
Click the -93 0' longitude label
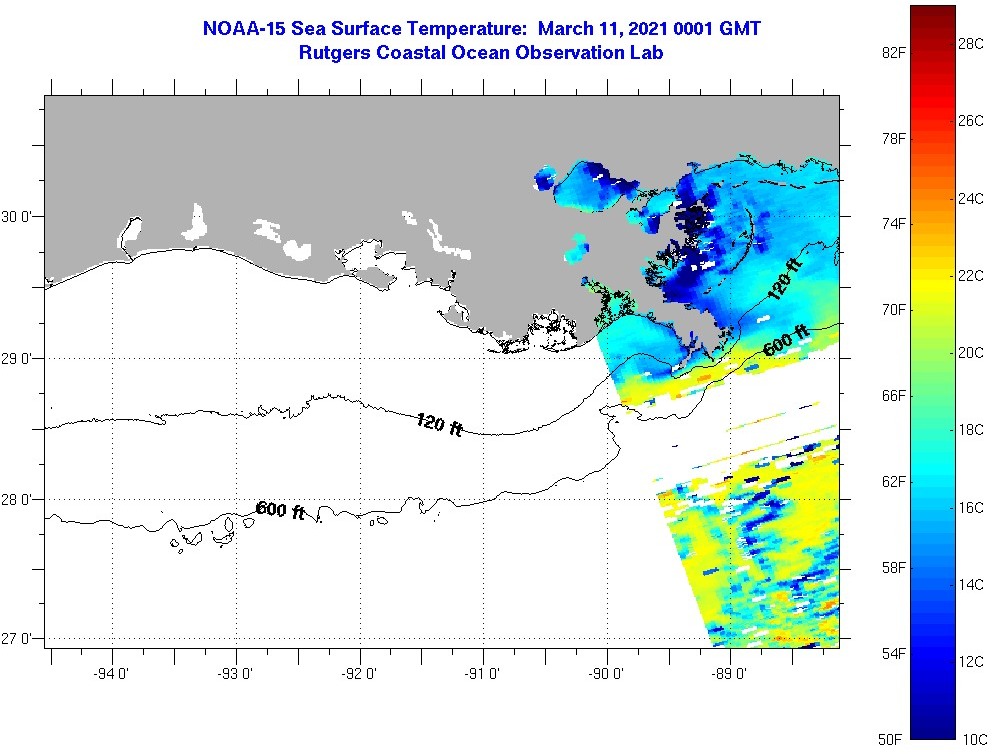click(235, 674)
